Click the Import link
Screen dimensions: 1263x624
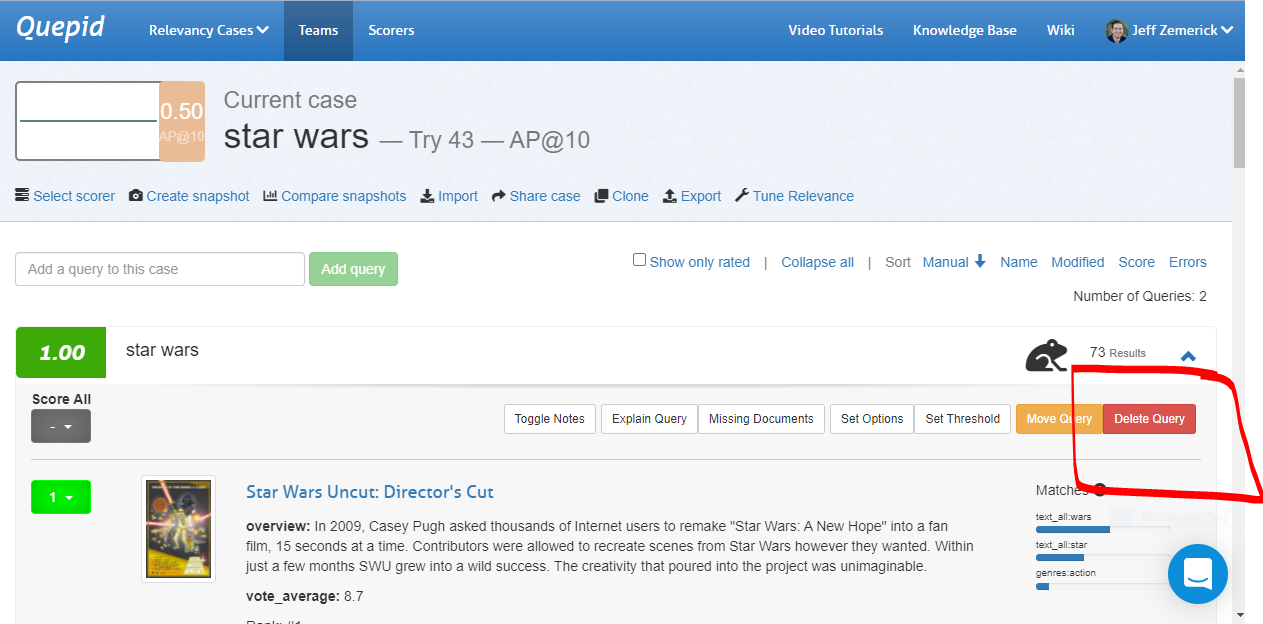point(458,196)
